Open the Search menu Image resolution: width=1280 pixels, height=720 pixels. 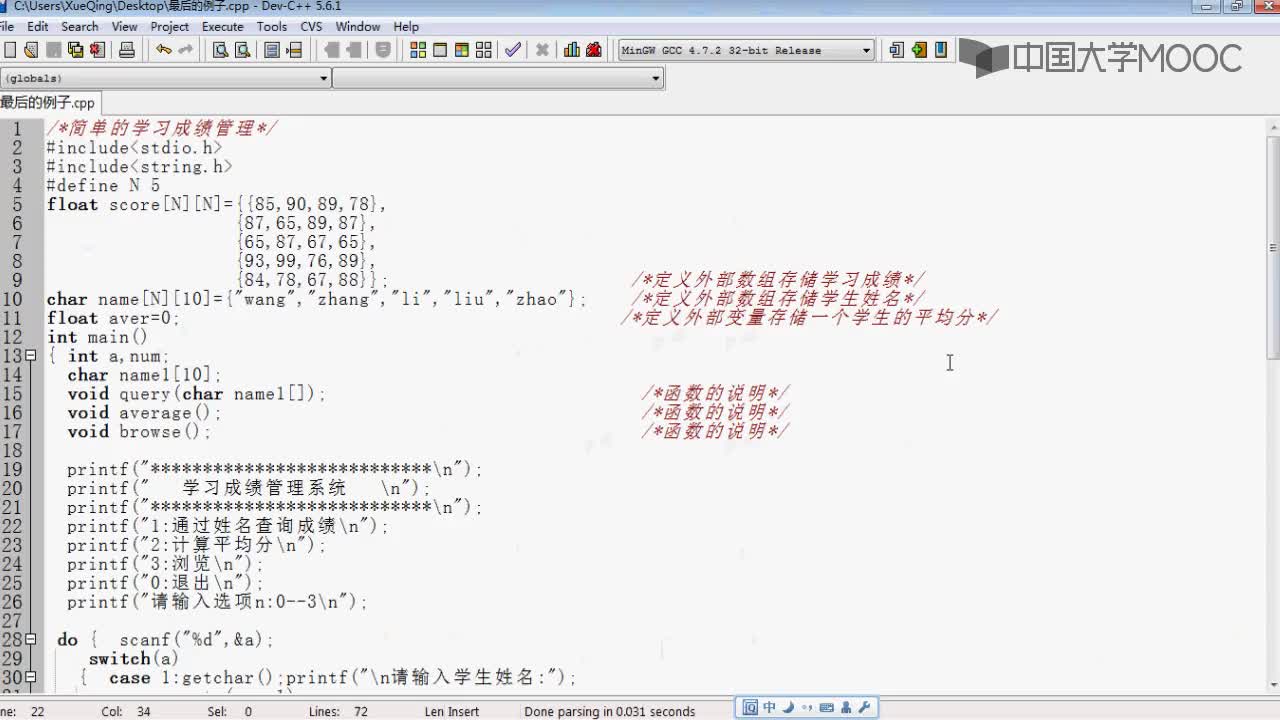pos(80,26)
